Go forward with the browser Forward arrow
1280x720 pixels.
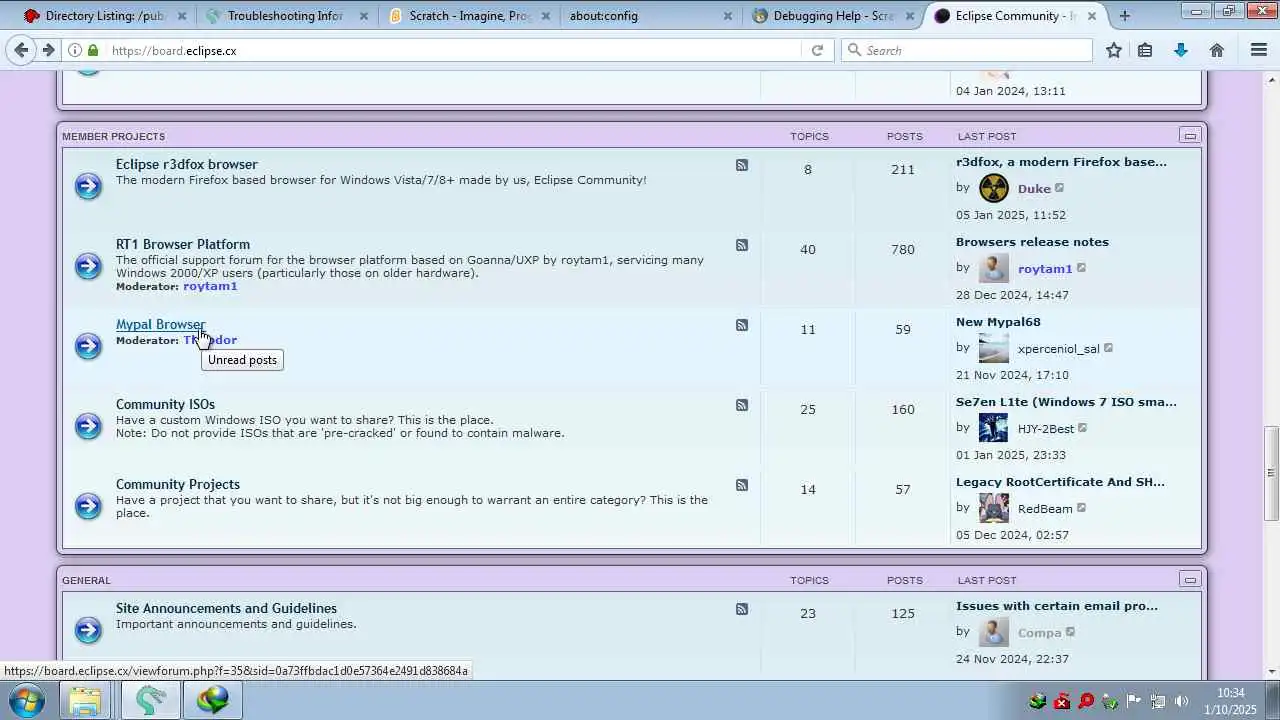(x=48, y=50)
